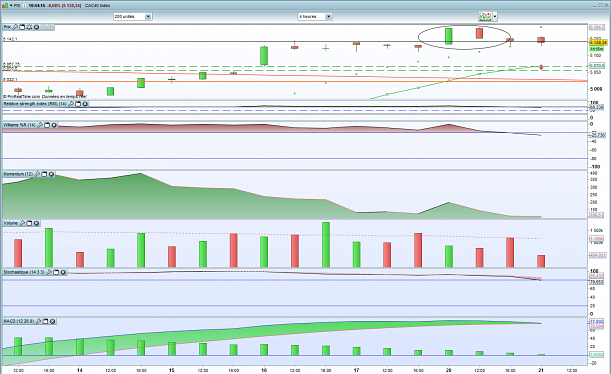Screen dimensions: 611x374
Task: Click the yellow current price label on axis
Action: [598, 42]
